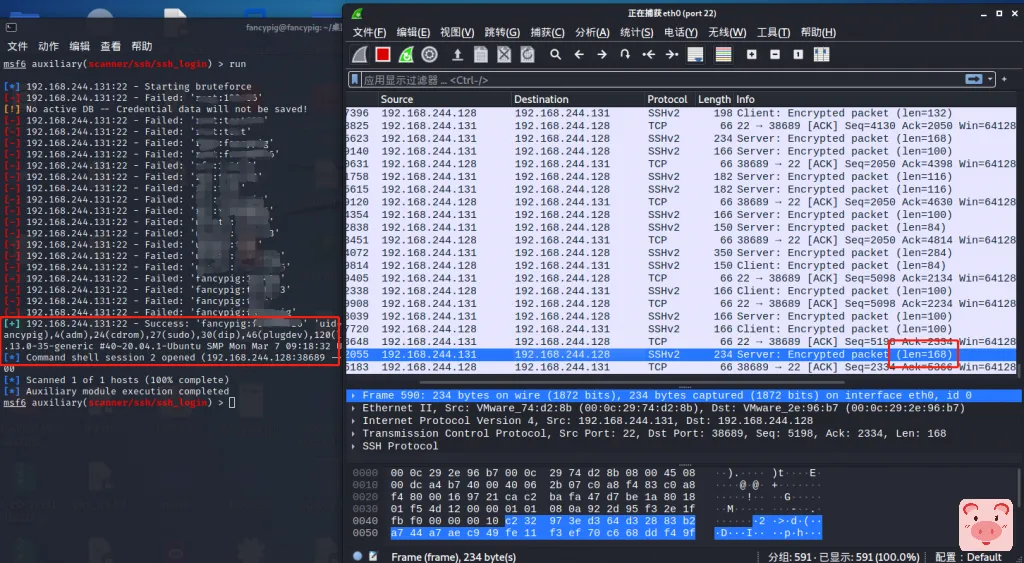Click the save capture file icon

pyautogui.click(x=481, y=55)
